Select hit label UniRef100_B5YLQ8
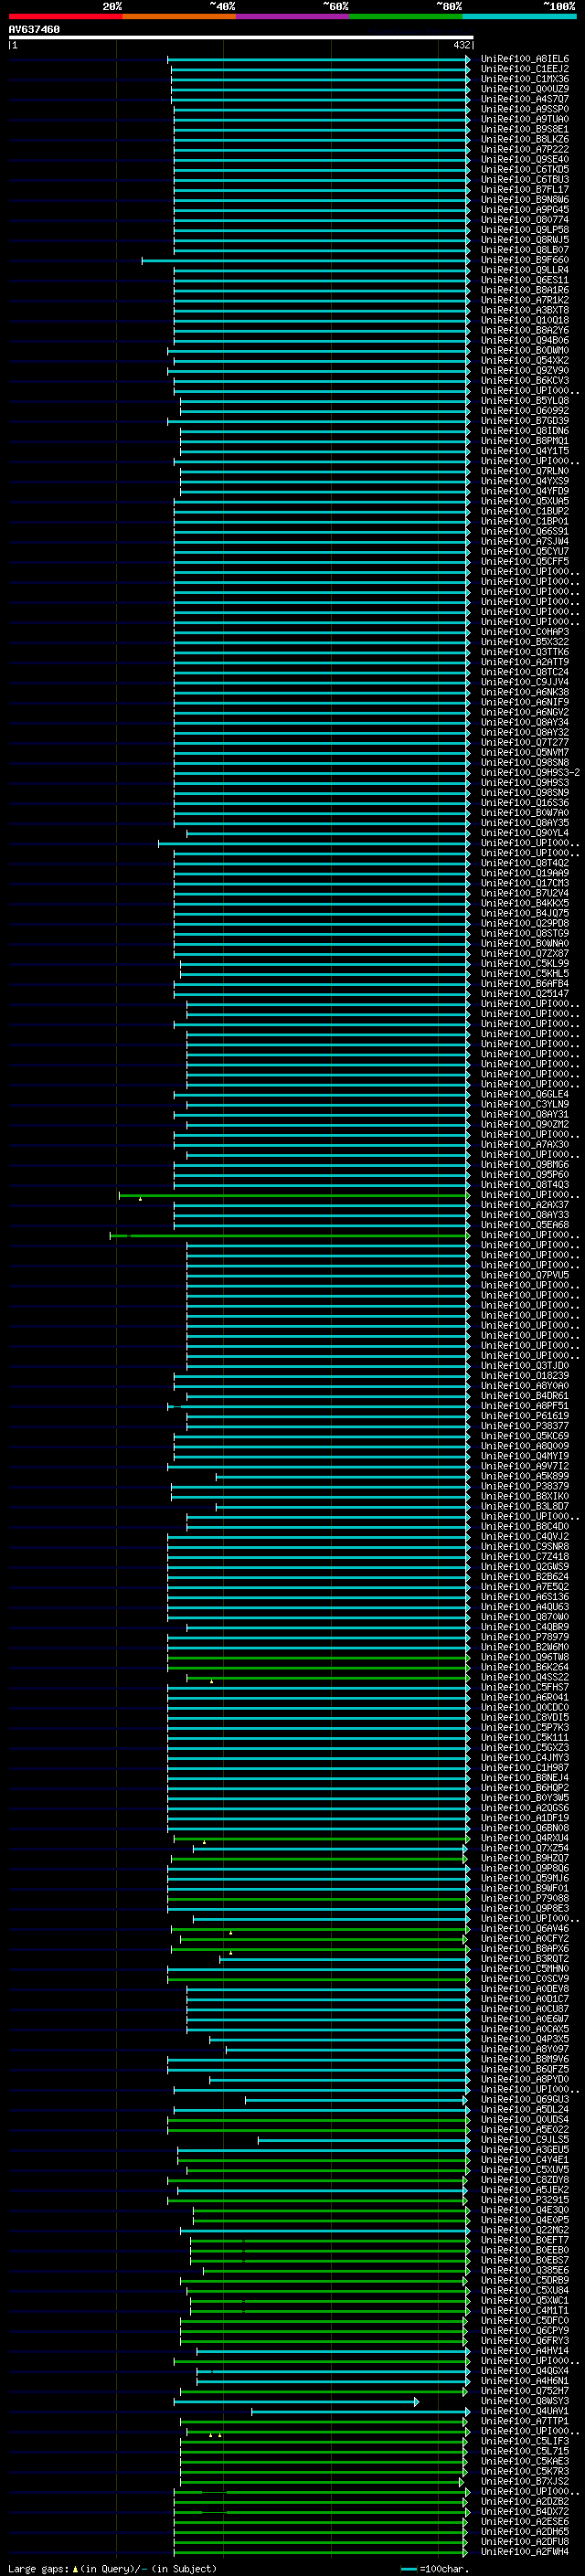 point(524,401)
